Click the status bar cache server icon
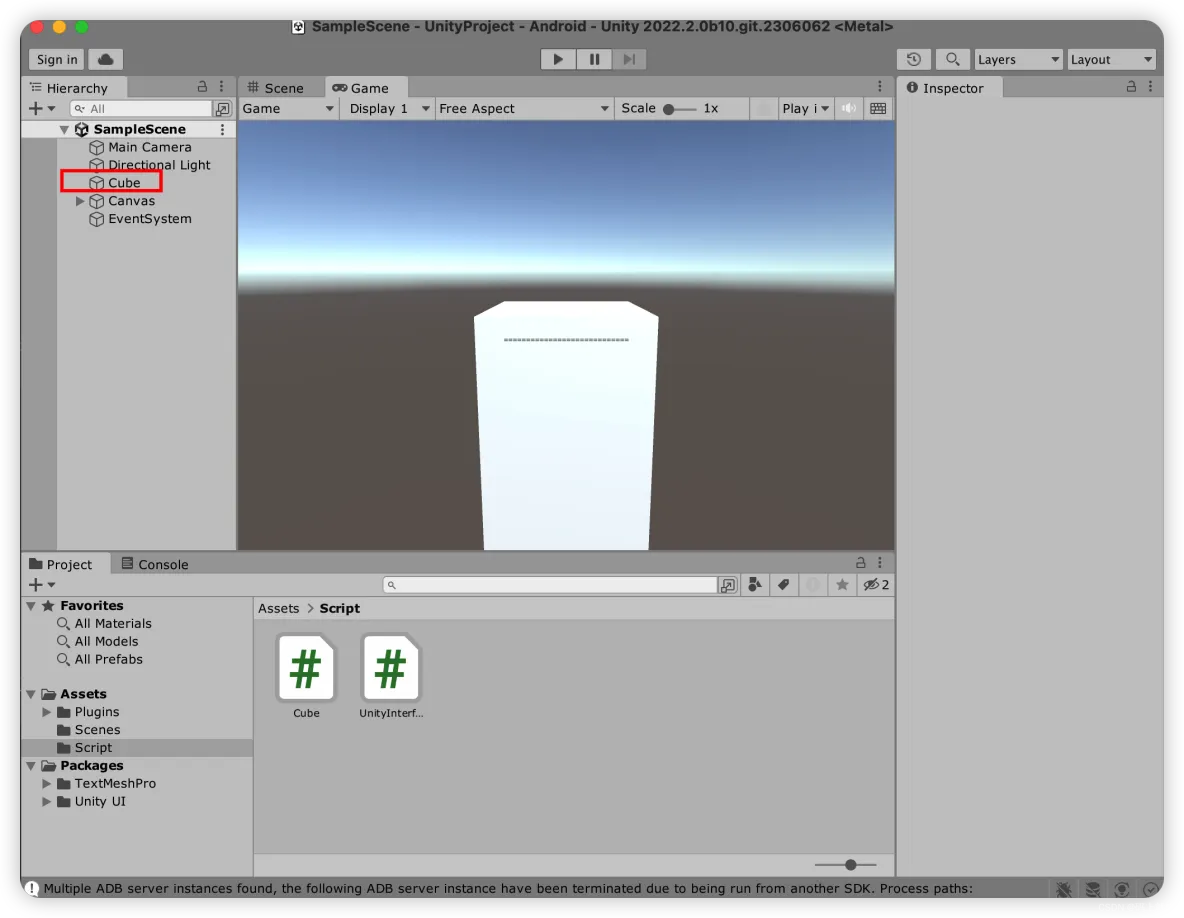Image resolution: width=1184 pixels, height=918 pixels. 1093,889
